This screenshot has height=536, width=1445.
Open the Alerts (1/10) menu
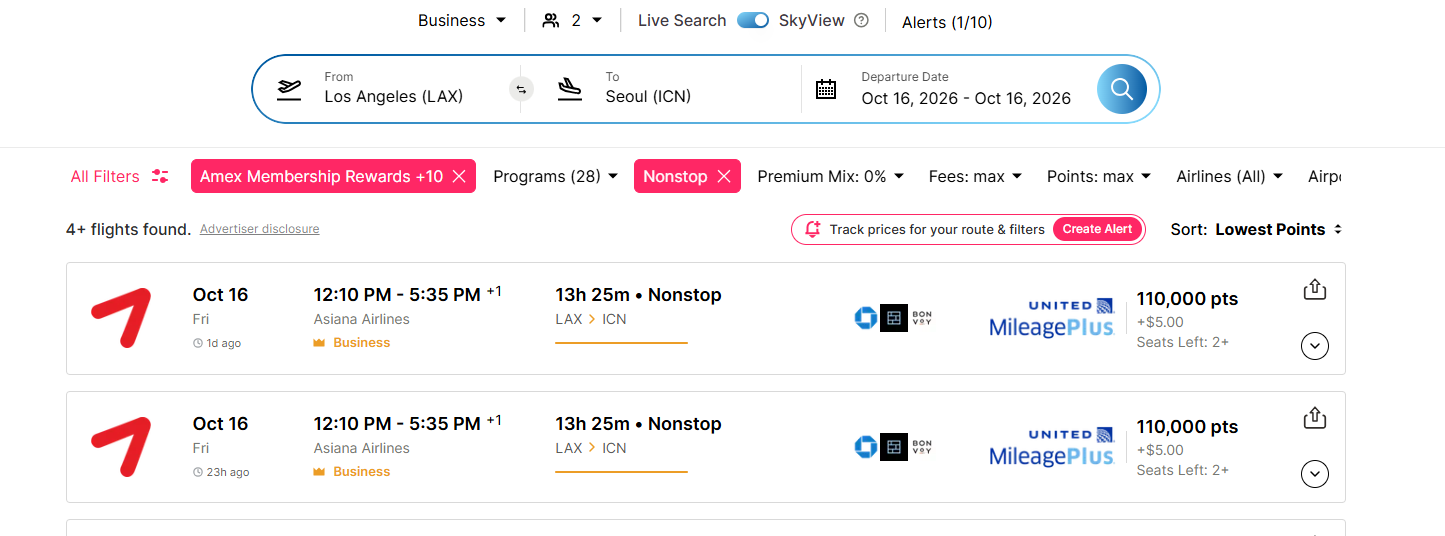[946, 22]
